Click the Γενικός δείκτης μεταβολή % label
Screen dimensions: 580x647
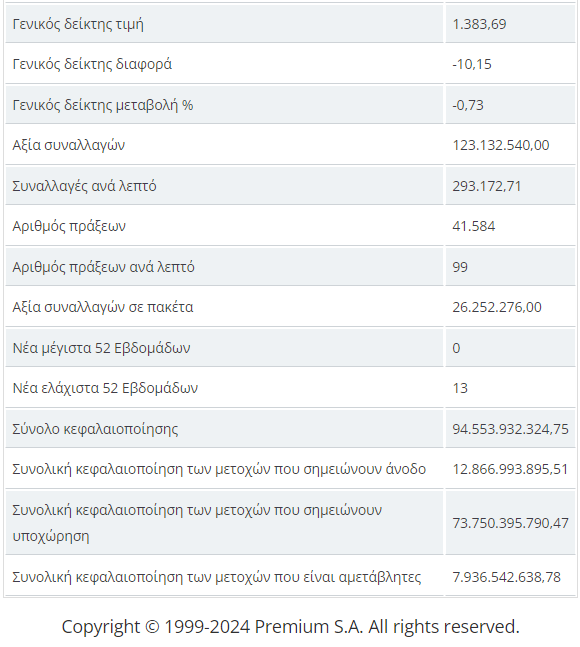pyautogui.click(x=103, y=105)
